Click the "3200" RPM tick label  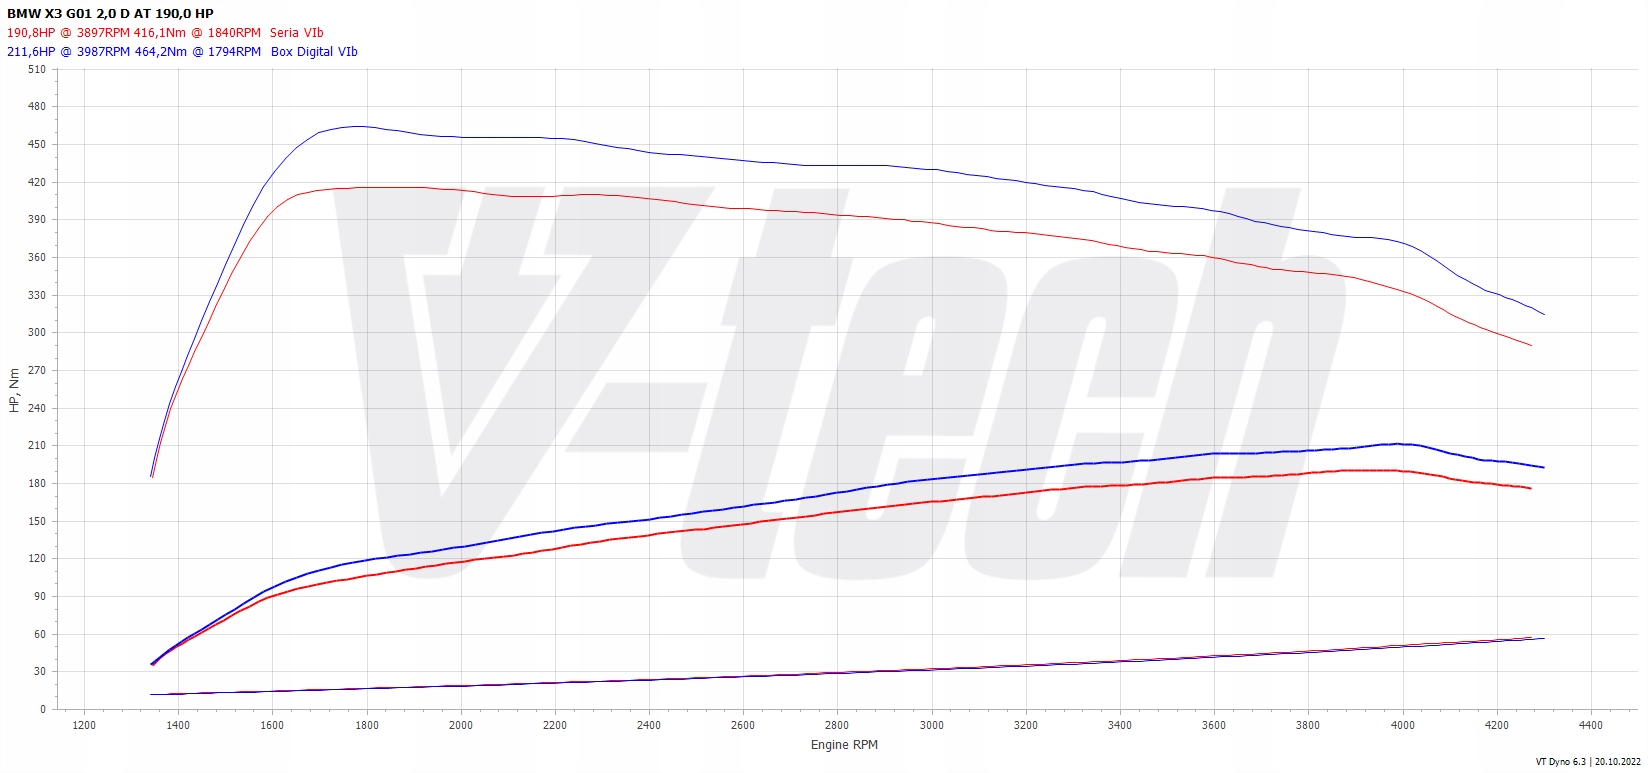[1026, 725]
